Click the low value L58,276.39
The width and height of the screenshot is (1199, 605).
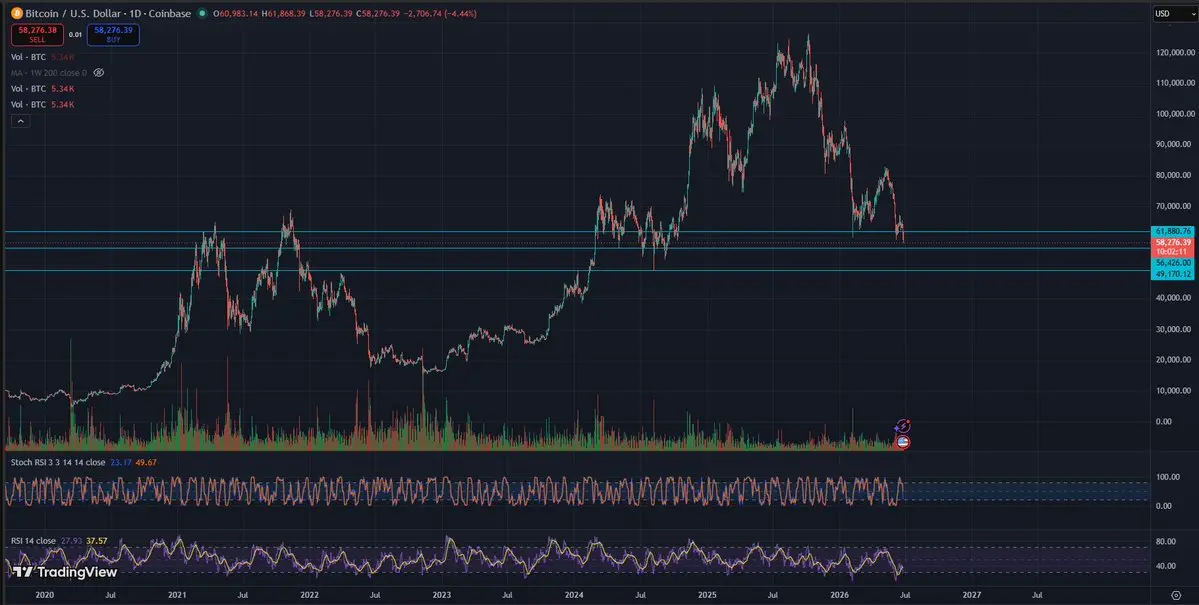(333, 14)
